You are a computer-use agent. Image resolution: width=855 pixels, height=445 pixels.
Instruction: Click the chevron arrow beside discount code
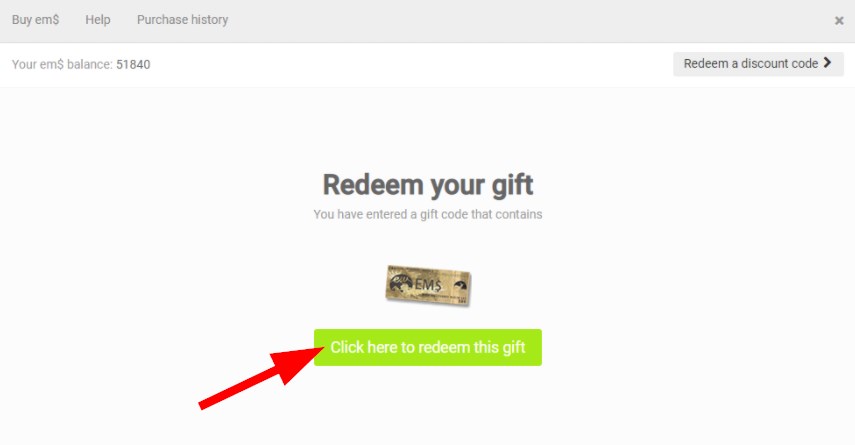pyautogui.click(x=827, y=63)
